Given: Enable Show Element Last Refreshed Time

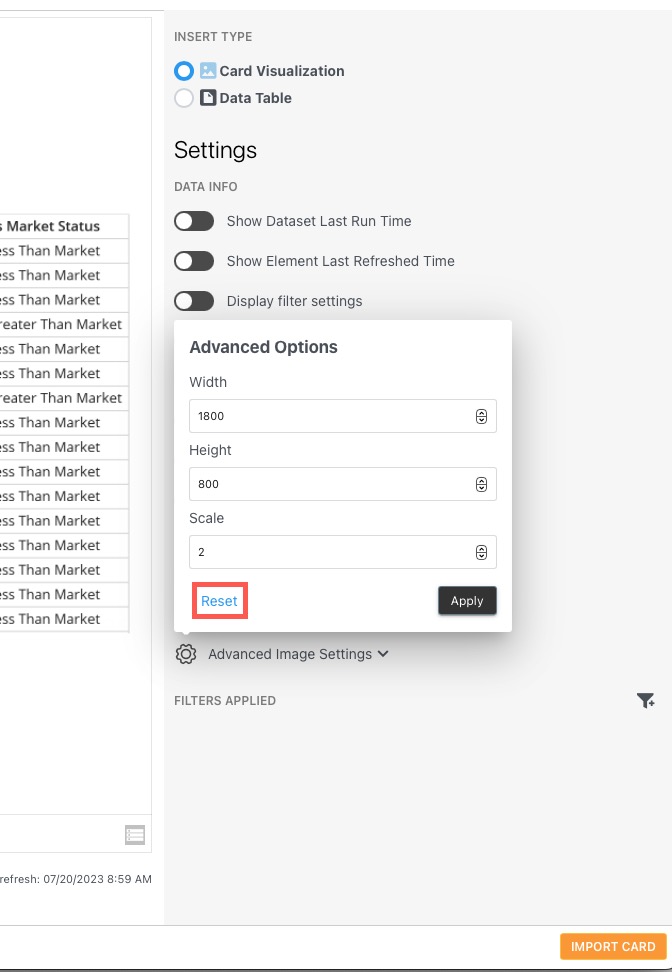Looking at the screenshot, I should tap(194, 260).
